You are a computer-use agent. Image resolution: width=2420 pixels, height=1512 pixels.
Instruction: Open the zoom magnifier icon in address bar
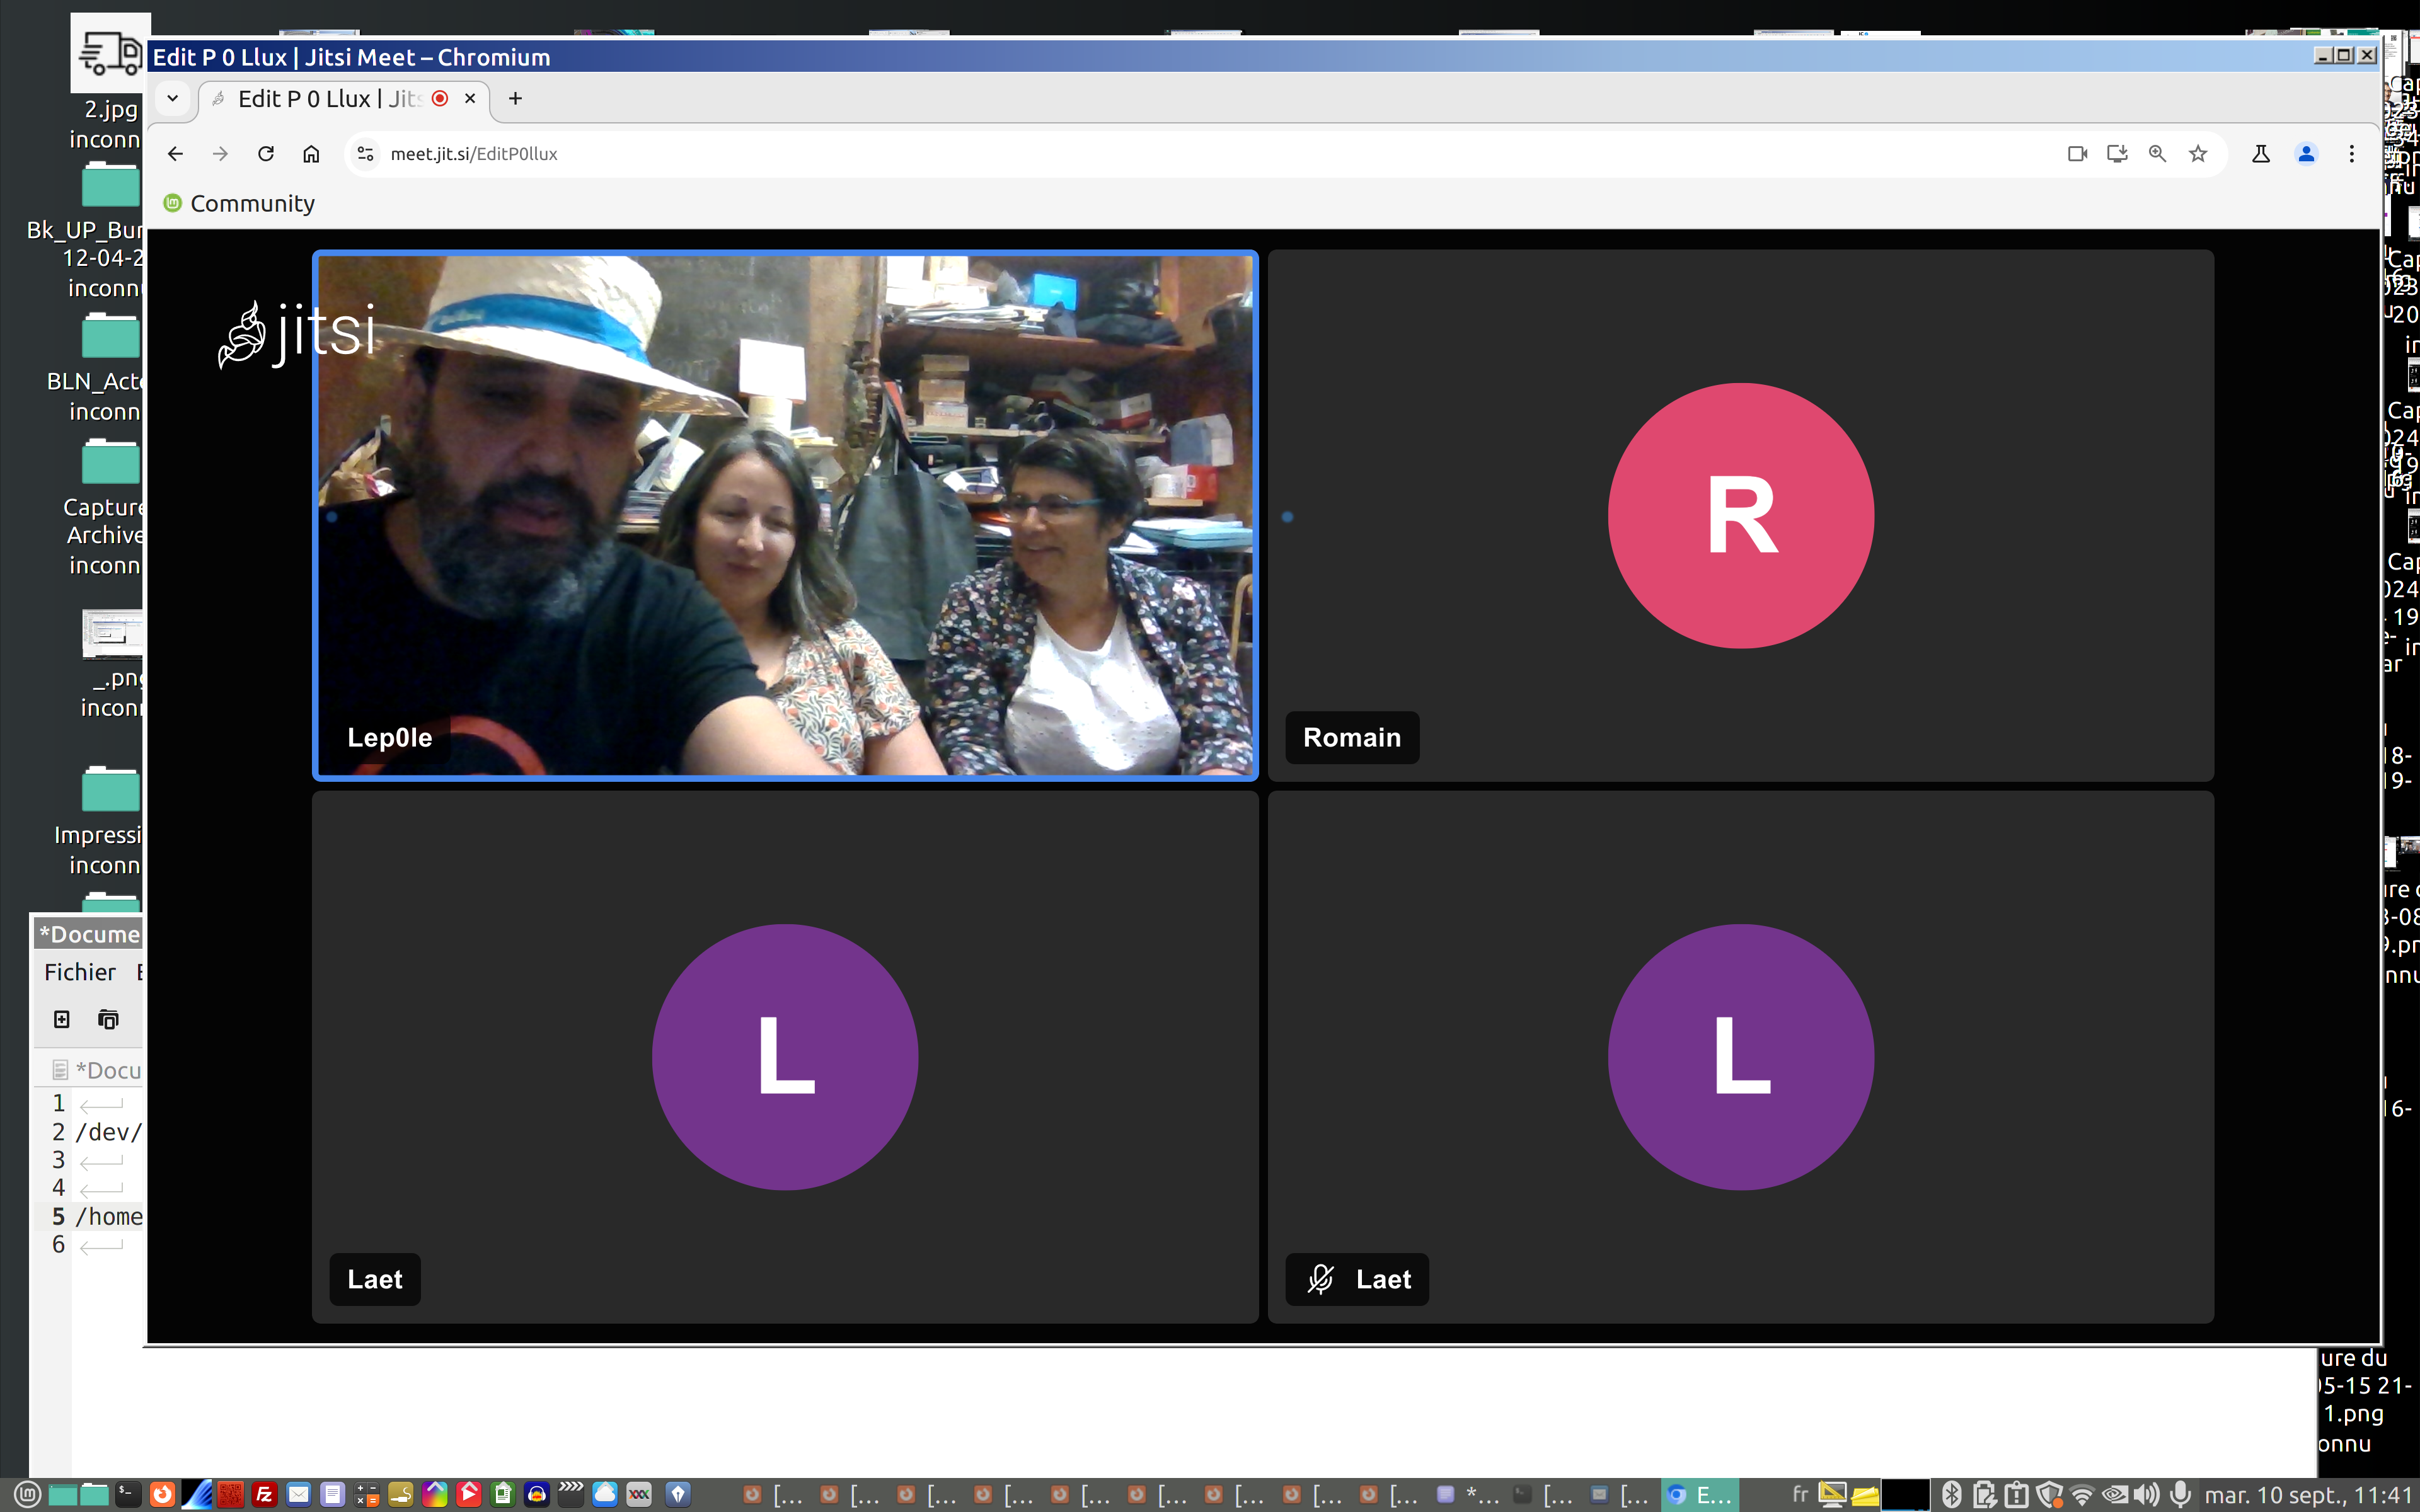click(2157, 154)
